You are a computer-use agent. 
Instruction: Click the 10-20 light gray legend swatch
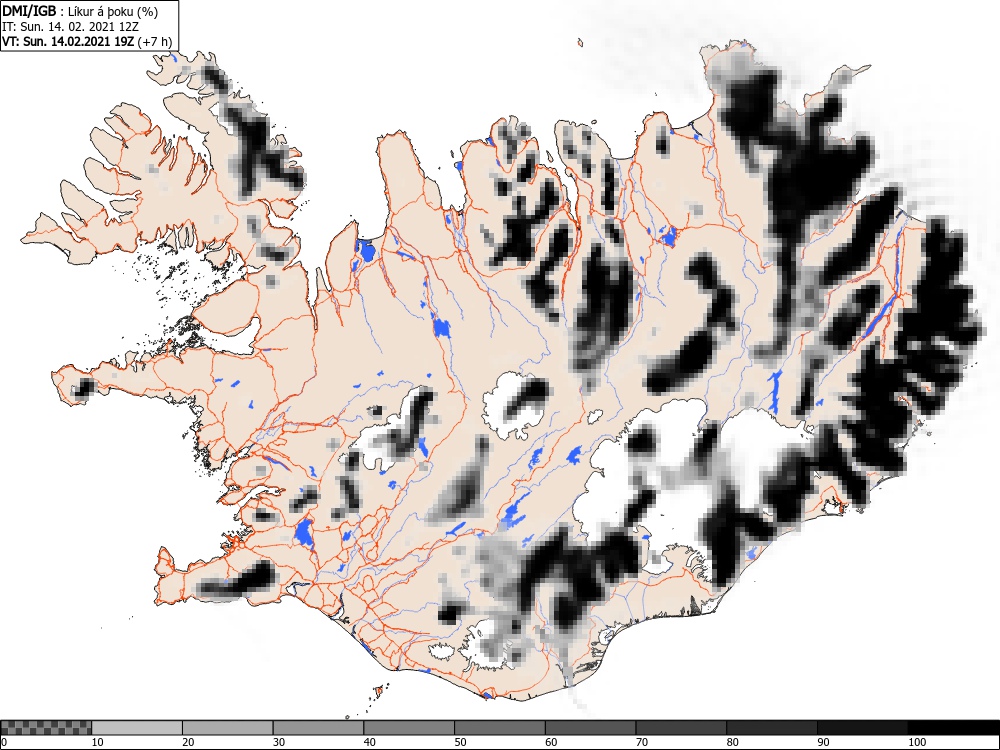pos(137,728)
